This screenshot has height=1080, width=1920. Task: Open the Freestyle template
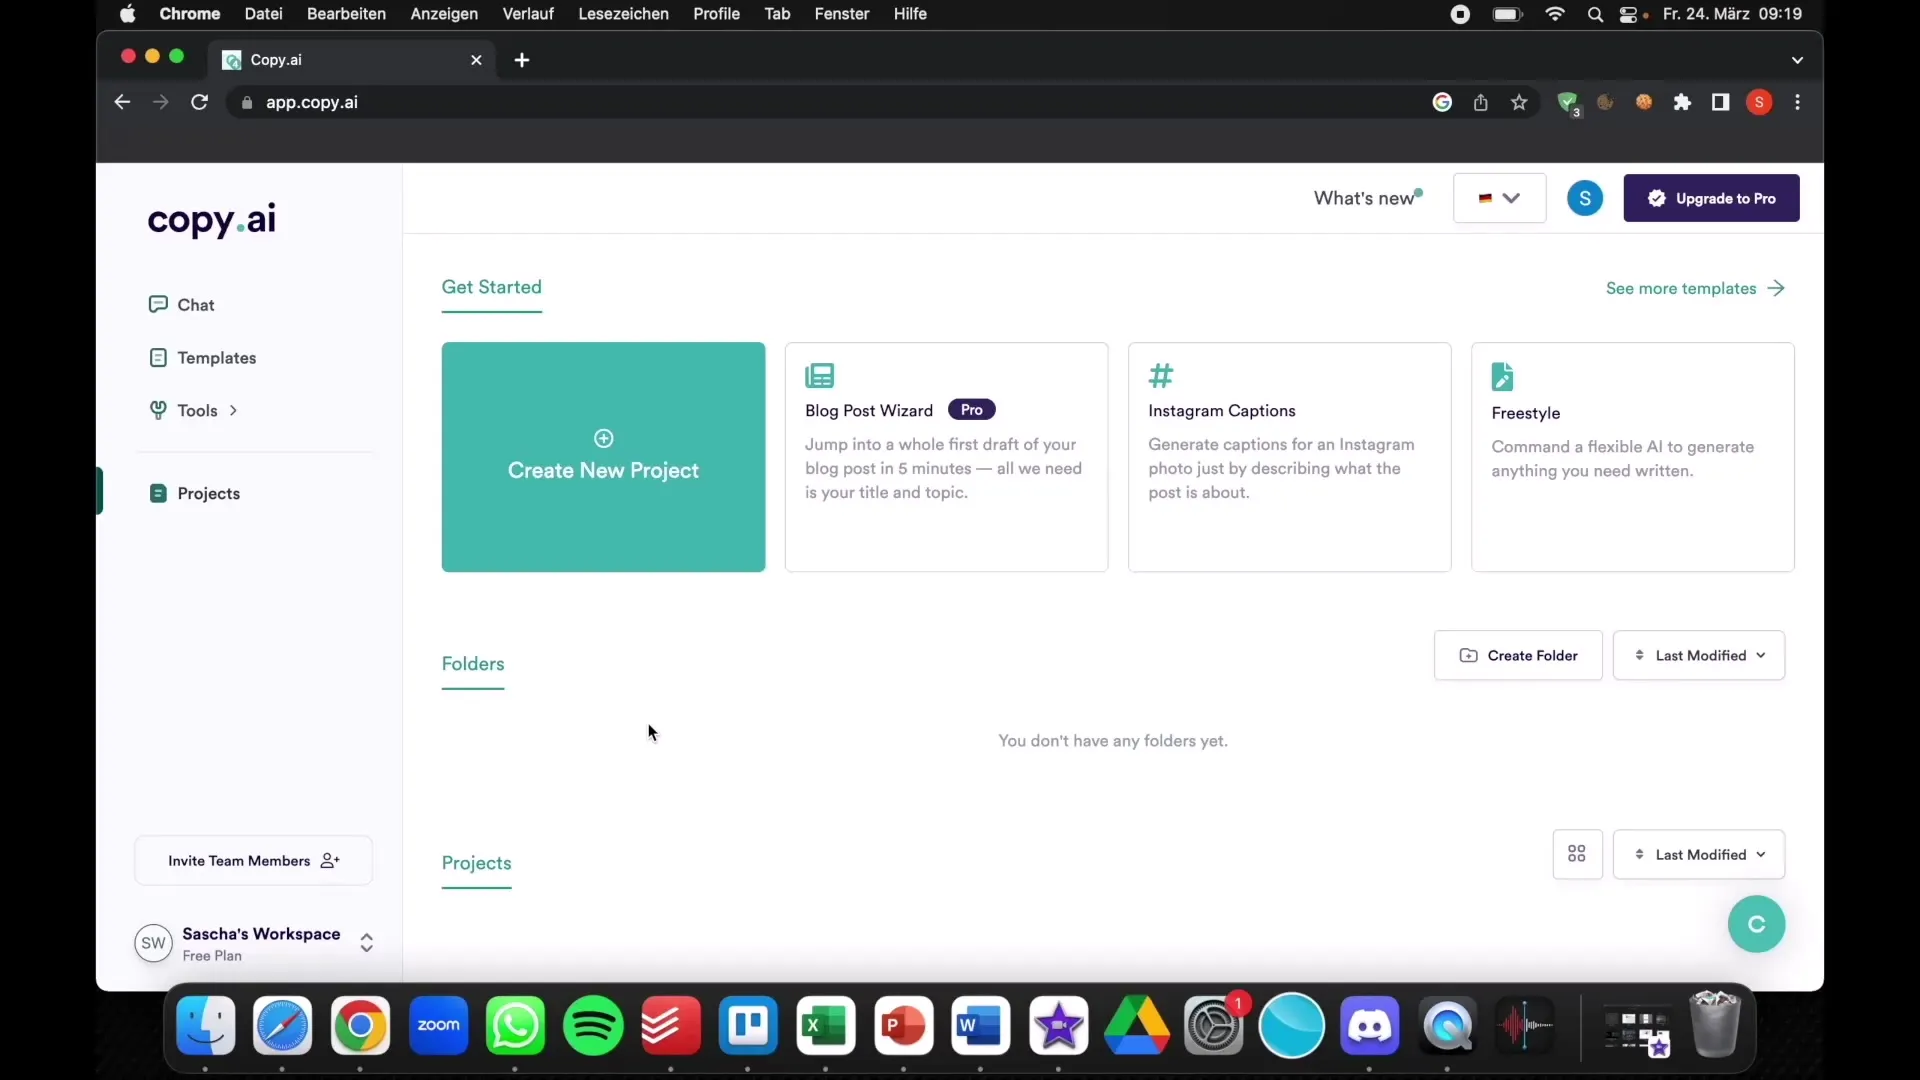(1632, 457)
